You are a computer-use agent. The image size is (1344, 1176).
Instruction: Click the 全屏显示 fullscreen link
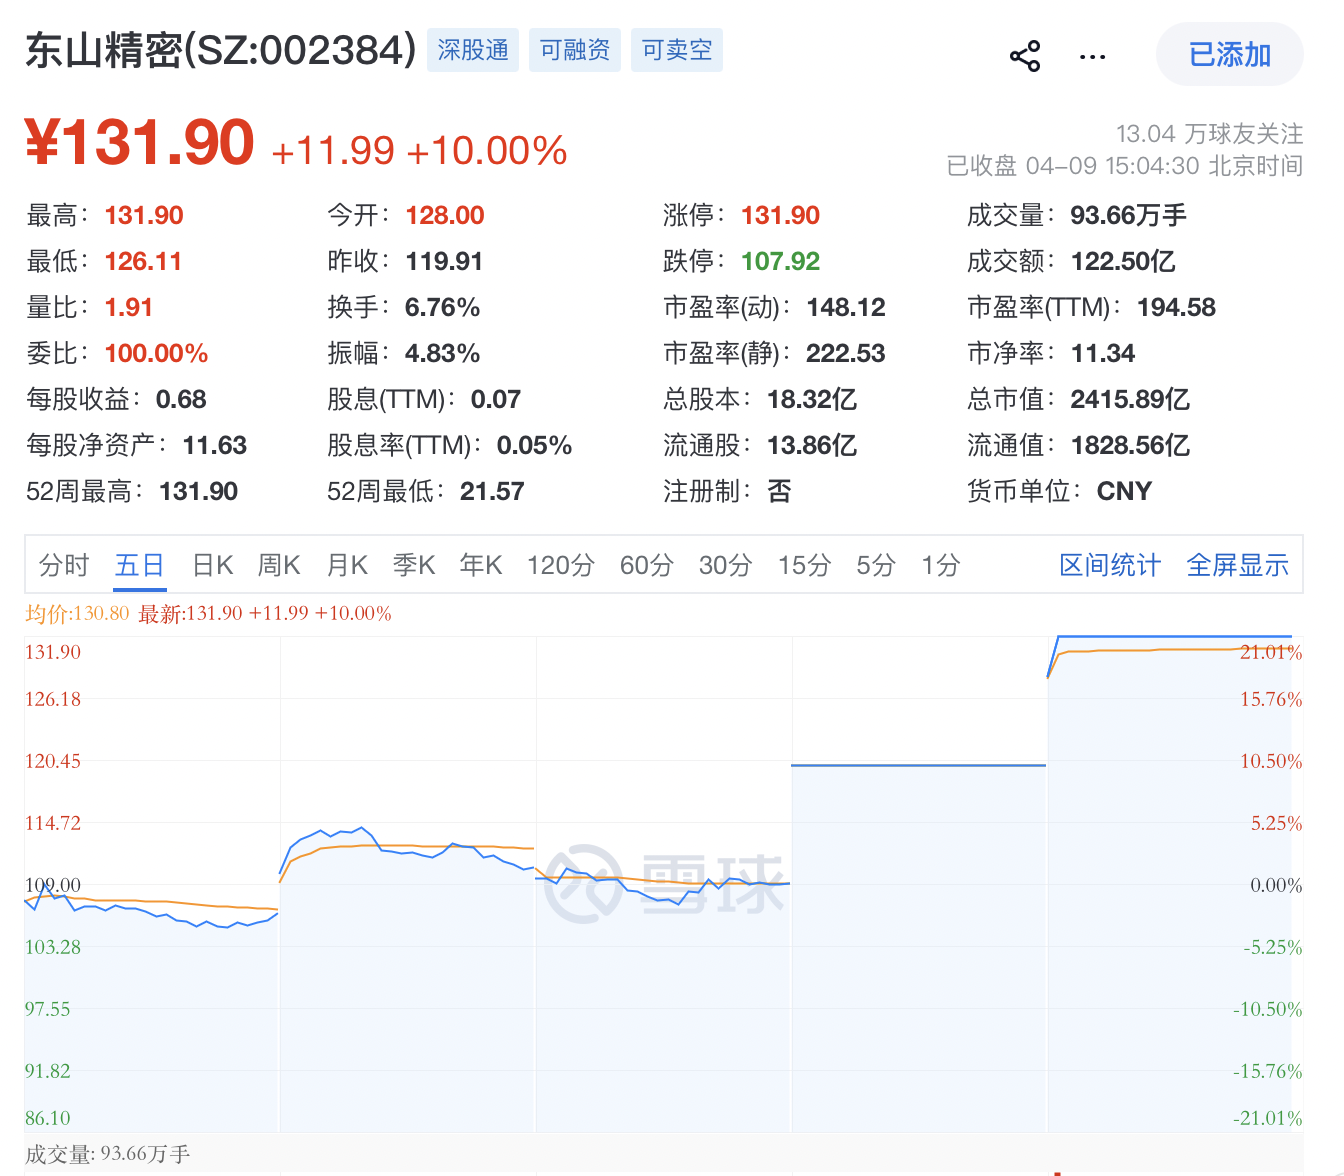(1237, 565)
